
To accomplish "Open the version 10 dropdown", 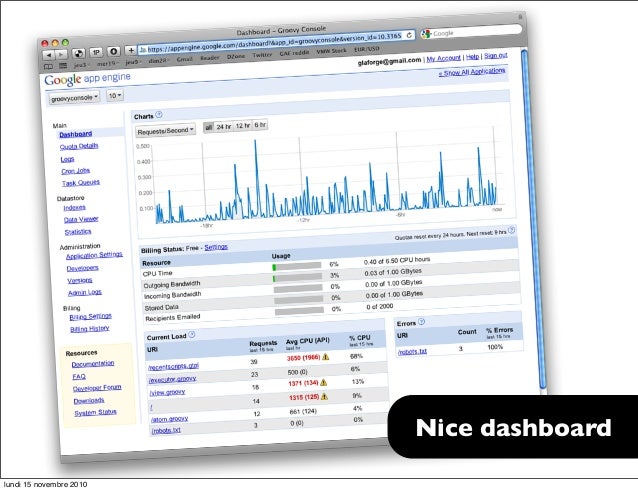I will (115, 96).
